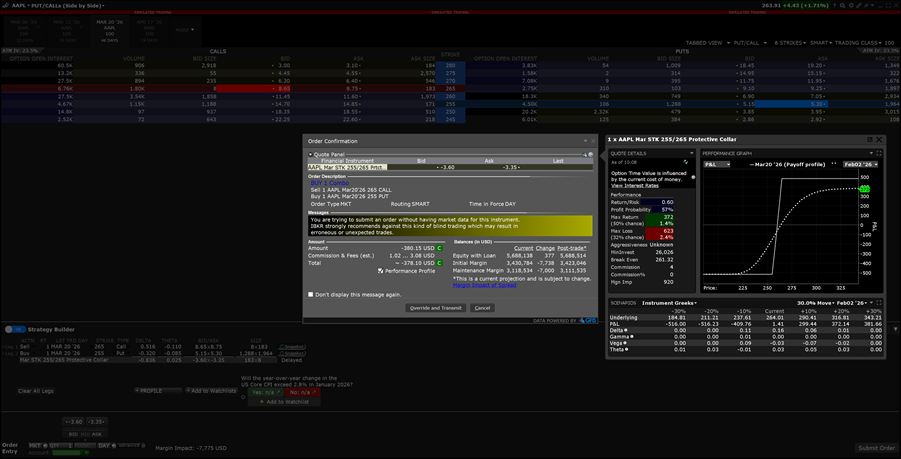
Task: Click Submit Order button
Action: (876, 448)
